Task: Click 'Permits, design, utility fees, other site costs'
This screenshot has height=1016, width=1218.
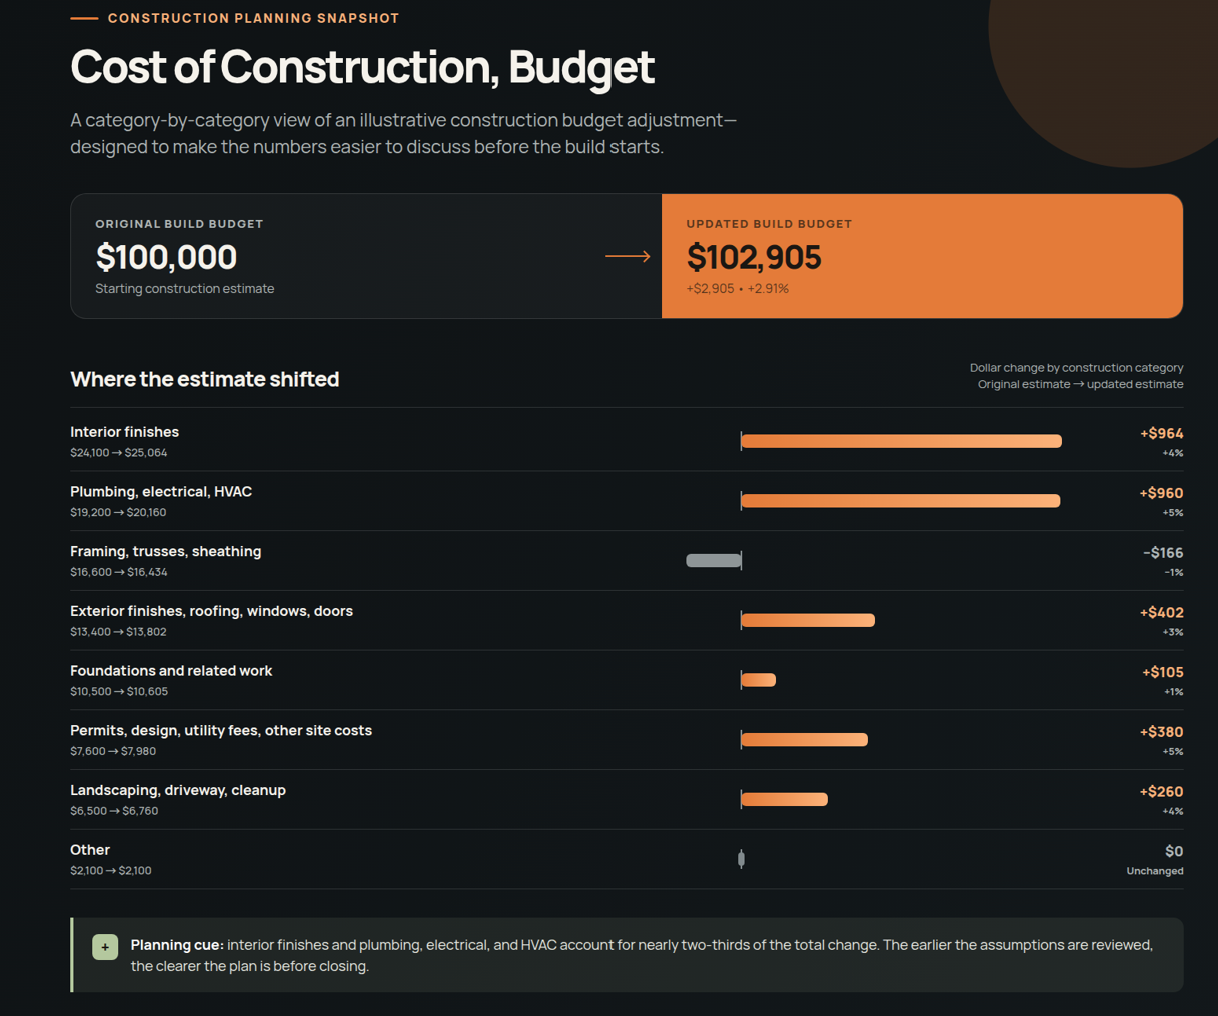Action: pos(221,731)
